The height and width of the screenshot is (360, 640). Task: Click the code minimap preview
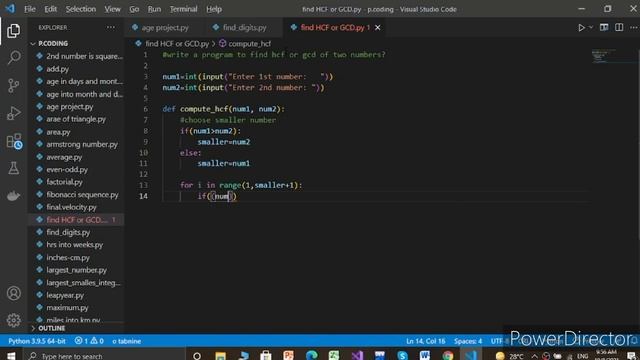(x=611, y=57)
